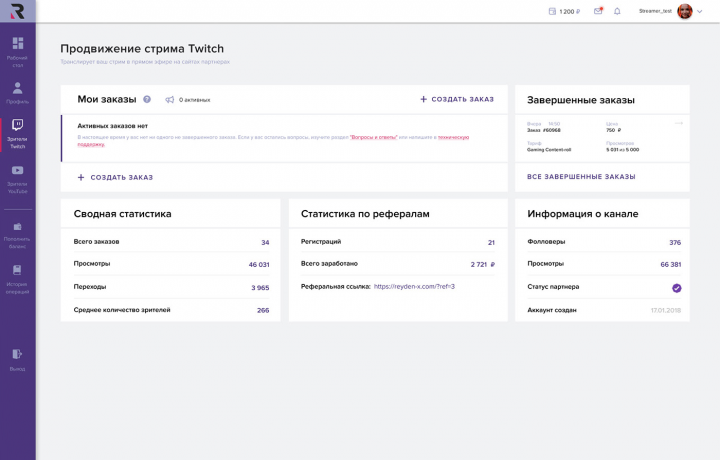Click the bottom СОЗДАТЬ ЗАКАЗ button
Image resolution: width=720 pixels, height=460 pixels.
click(x=115, y=177)
